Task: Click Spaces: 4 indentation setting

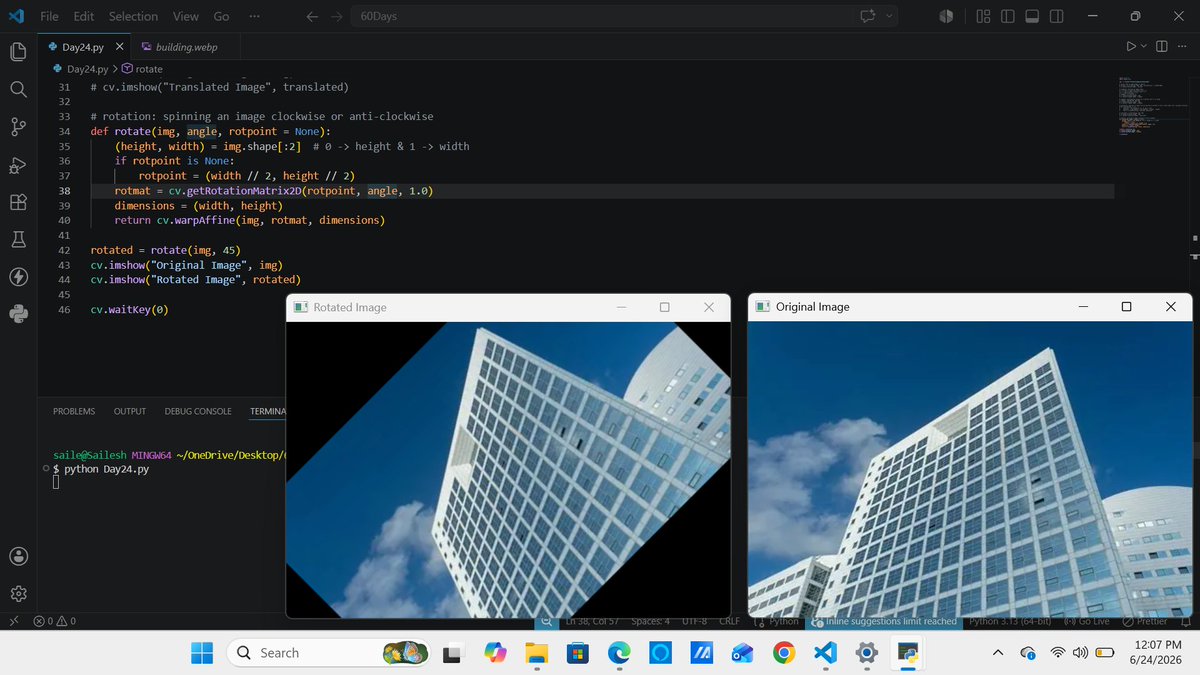Action: (x=651, y=621)
